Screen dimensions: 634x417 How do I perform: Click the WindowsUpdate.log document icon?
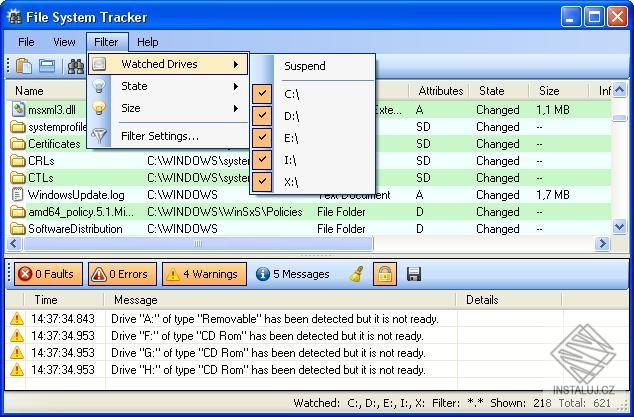coord(17,195)
